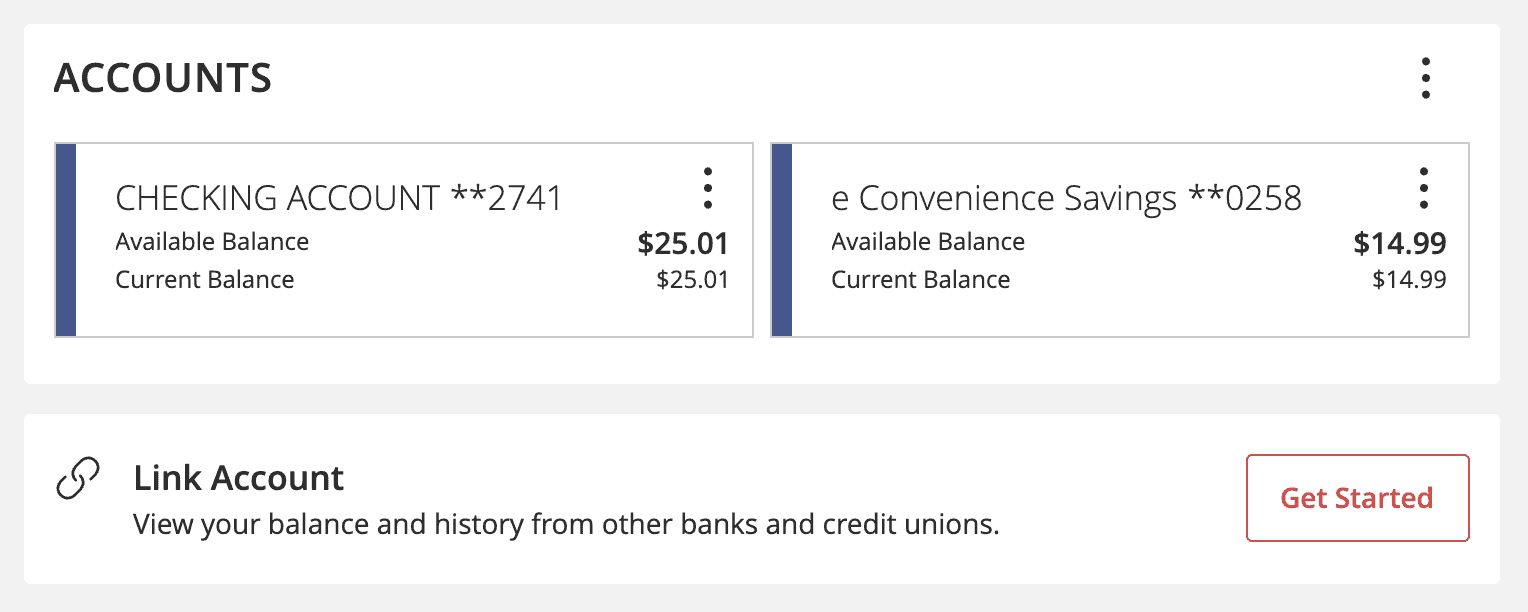Image resolution: width=1528 pixels, height=612 pixels.
Task: Click the $14.99 available balance amount
Action: [x=1400, y=243]
